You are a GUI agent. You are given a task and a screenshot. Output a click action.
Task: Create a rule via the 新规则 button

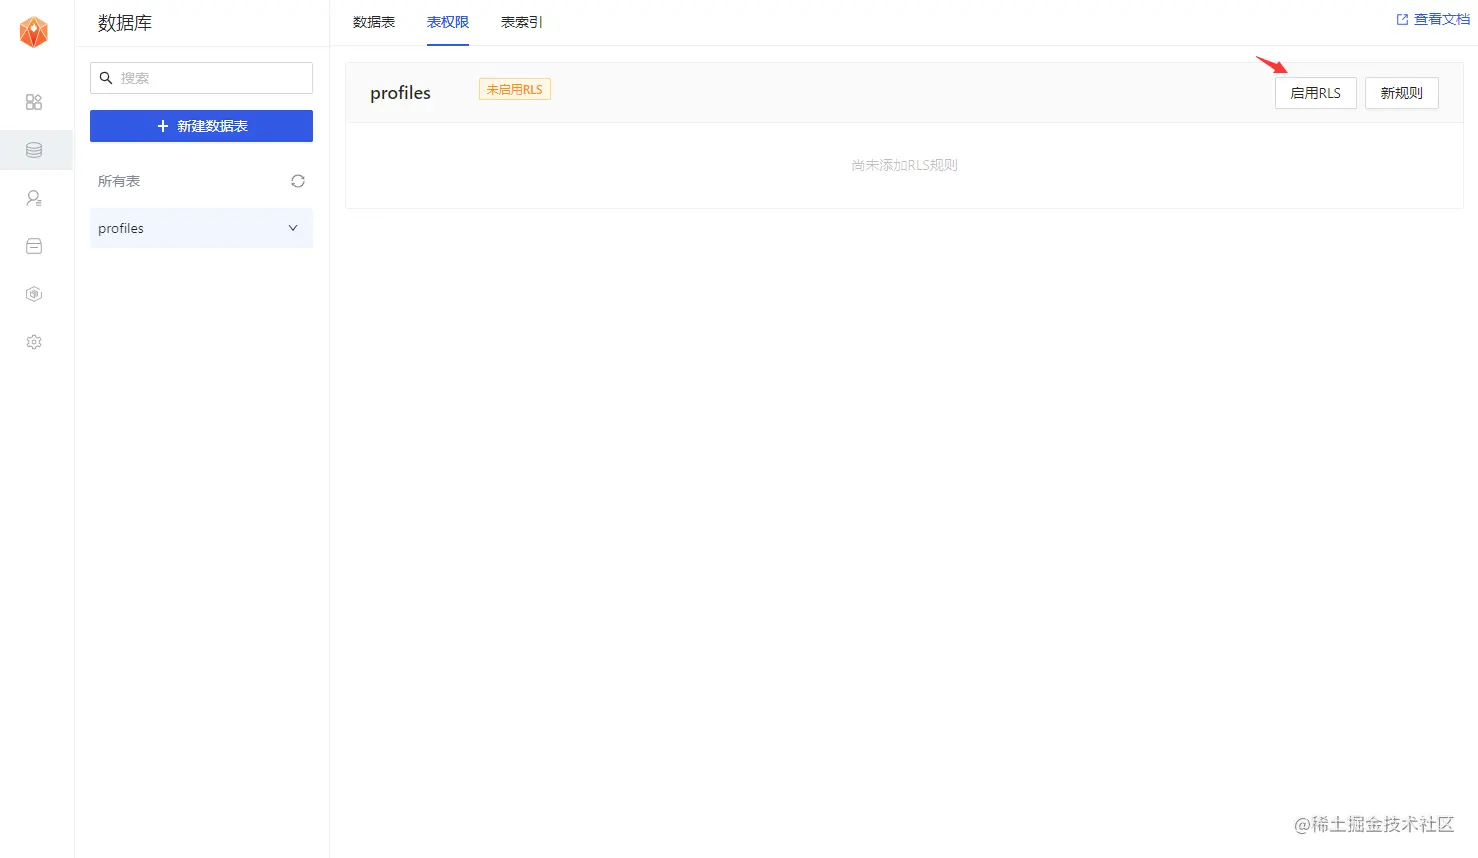1401,92
